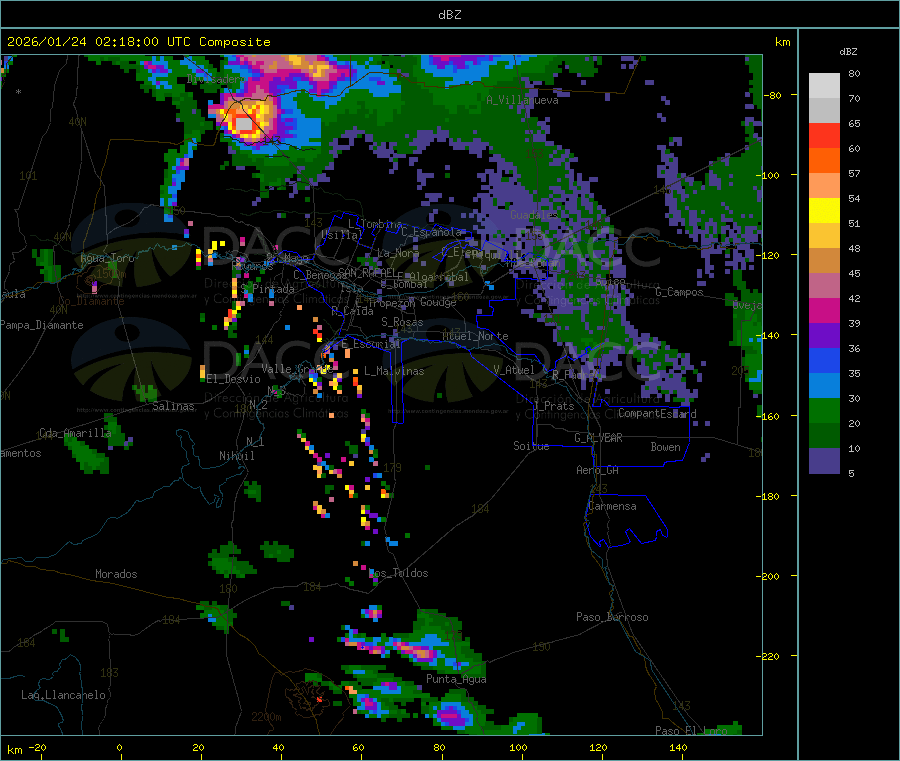This screenshot has height=761, width=900.
Task: Select the SAN_RAFAEL map label
Action: (366, 272)
